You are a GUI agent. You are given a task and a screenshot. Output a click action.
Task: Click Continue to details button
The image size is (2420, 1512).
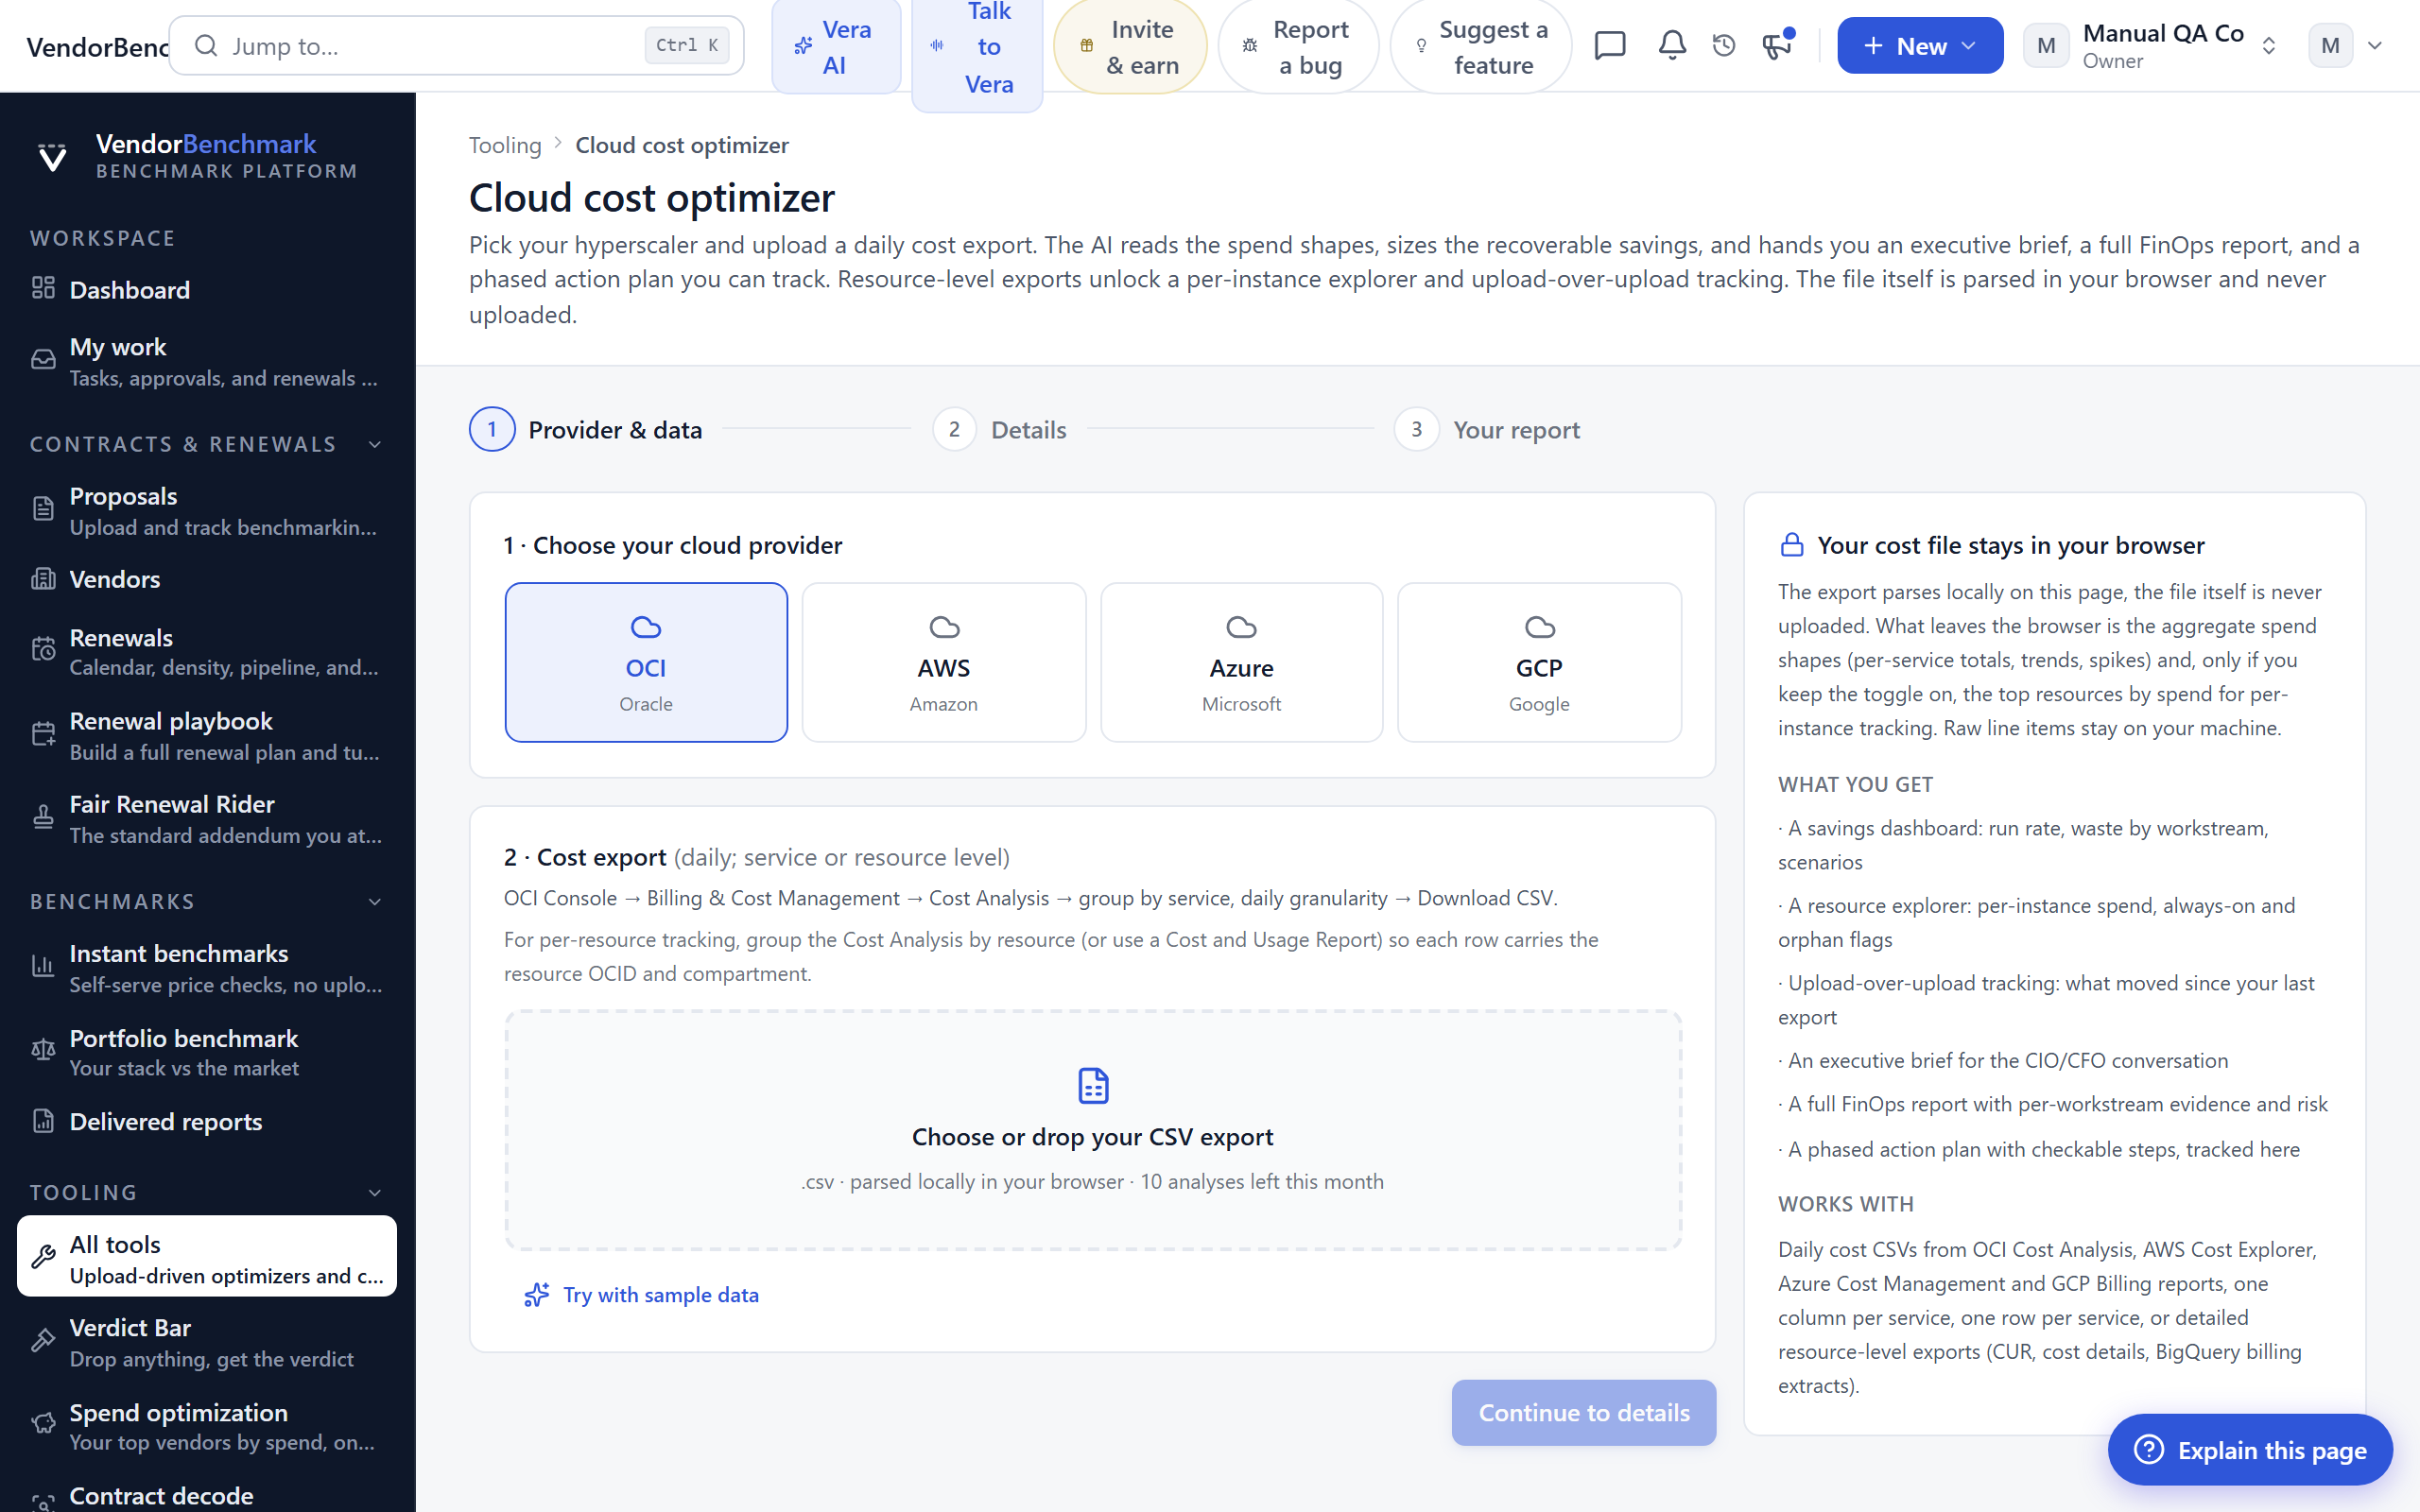(x=1584, y=1412)
